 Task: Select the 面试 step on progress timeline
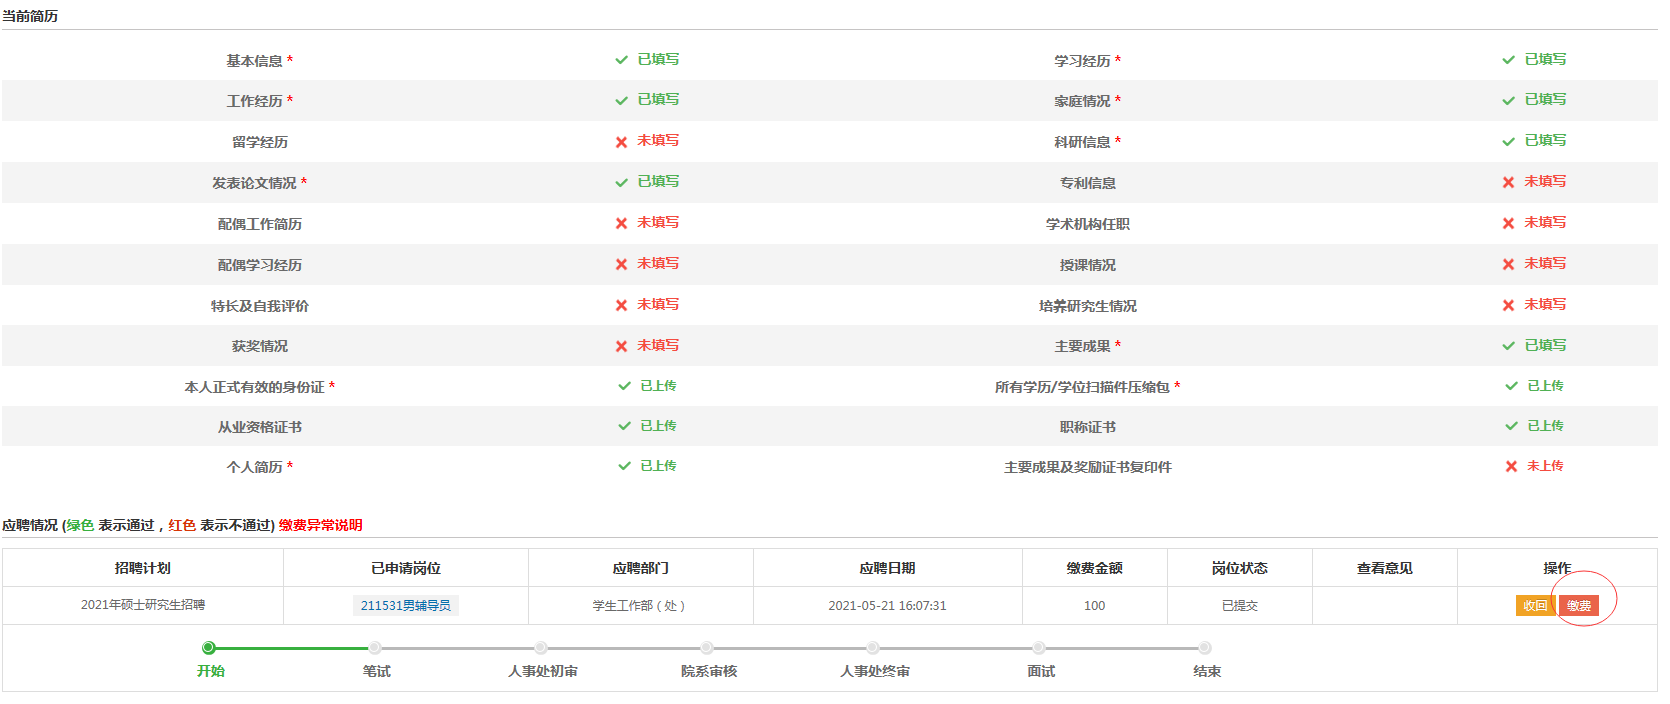(1039, 648)
